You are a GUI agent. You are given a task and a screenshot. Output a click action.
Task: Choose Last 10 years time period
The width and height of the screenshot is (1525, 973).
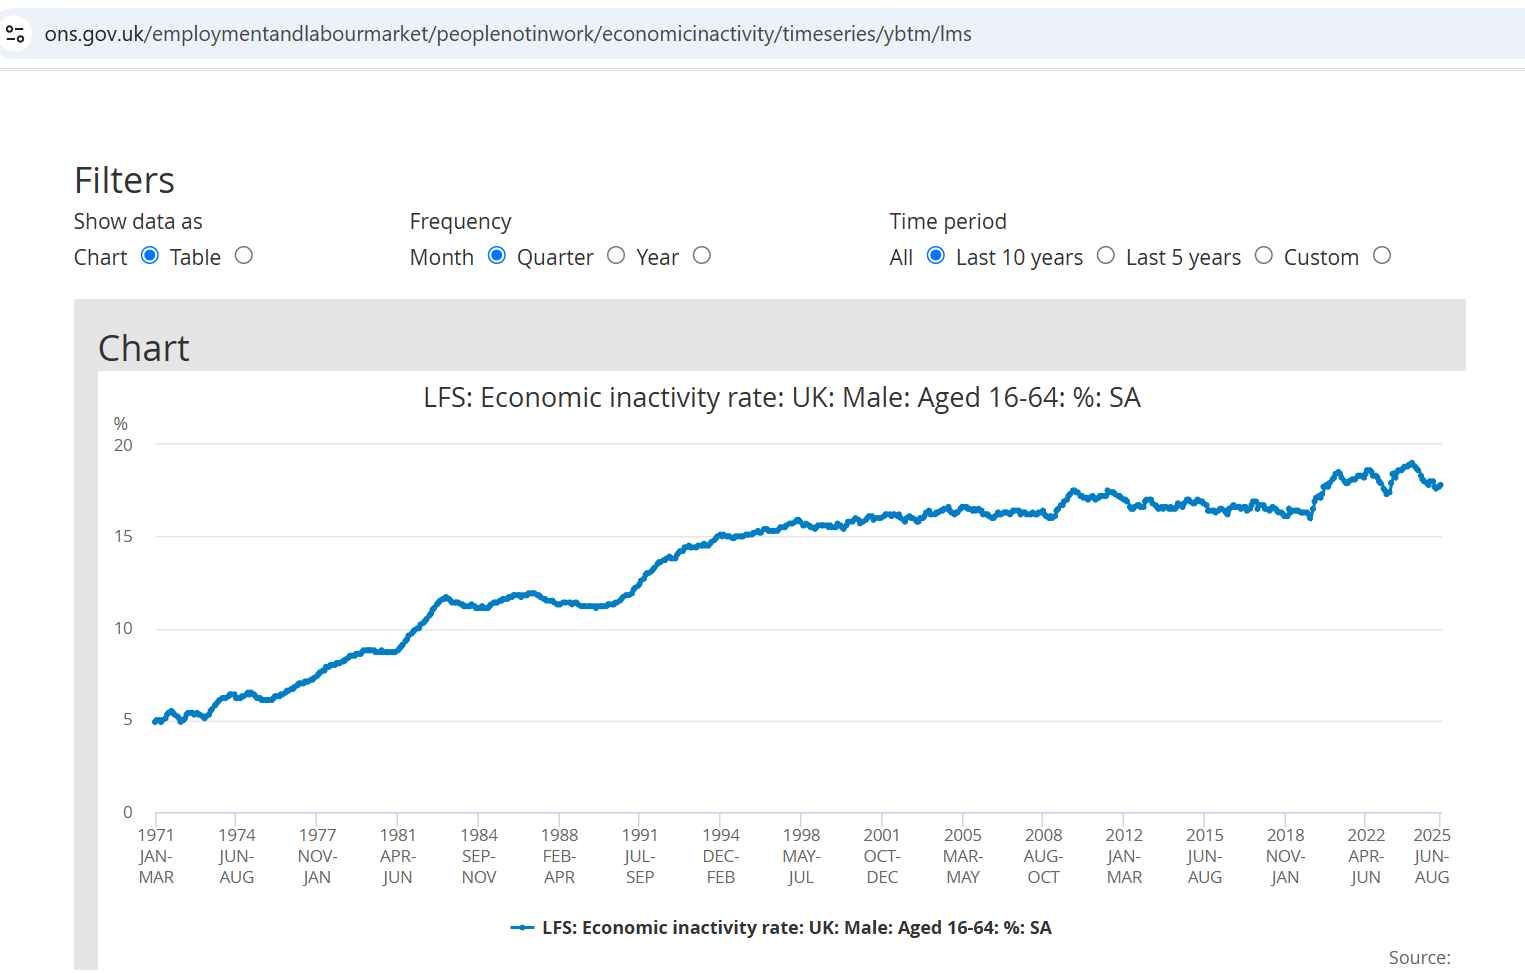[x=1106, y=256]
